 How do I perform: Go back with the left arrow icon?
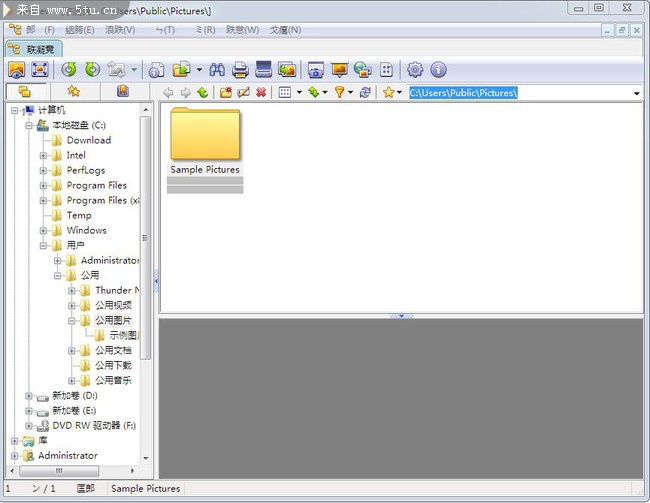click(x=168, y=92)
